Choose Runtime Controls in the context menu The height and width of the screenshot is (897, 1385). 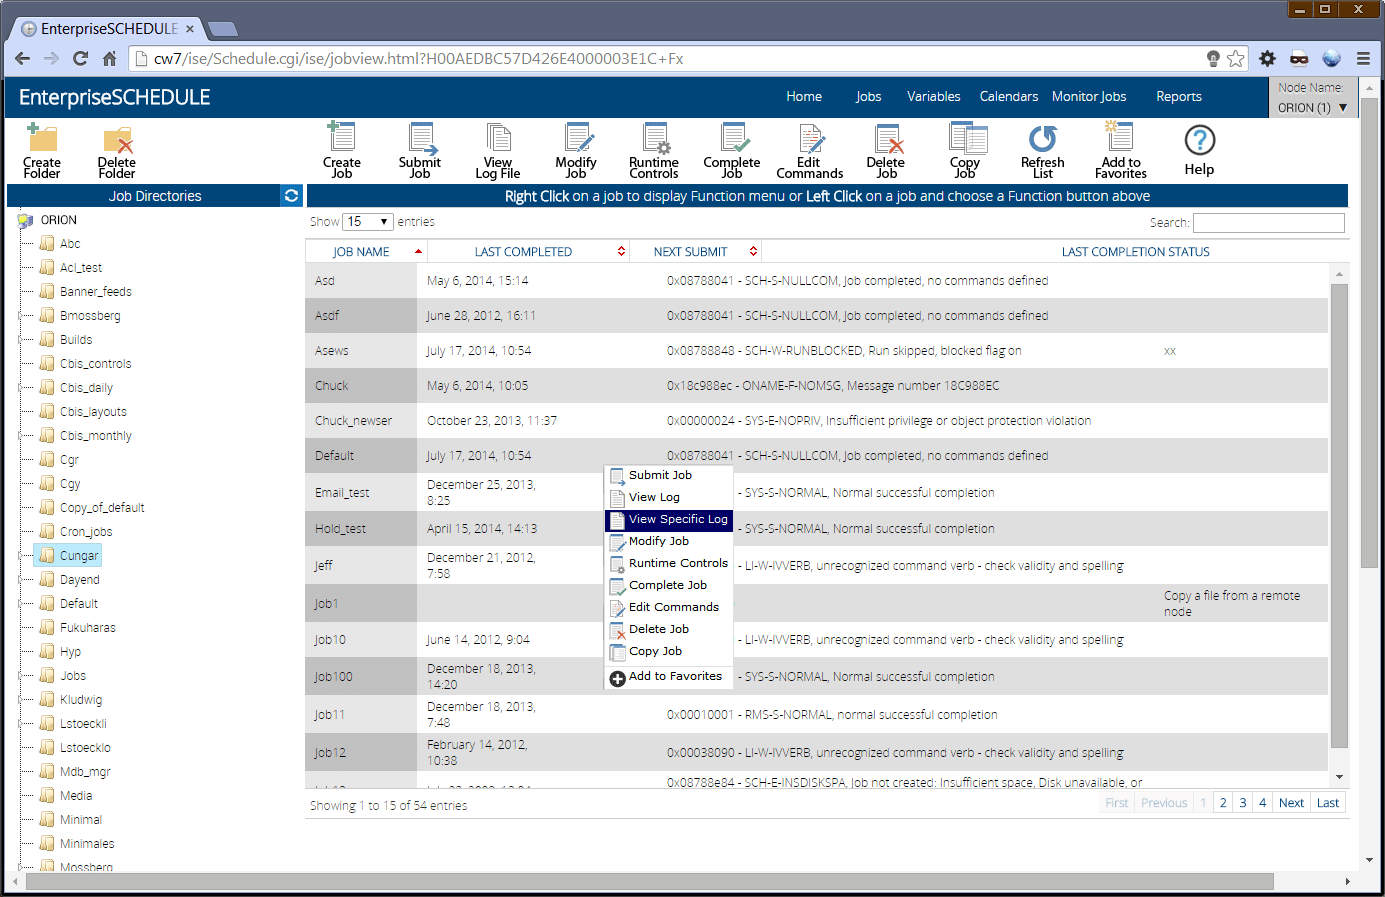(x=669, y=563)
